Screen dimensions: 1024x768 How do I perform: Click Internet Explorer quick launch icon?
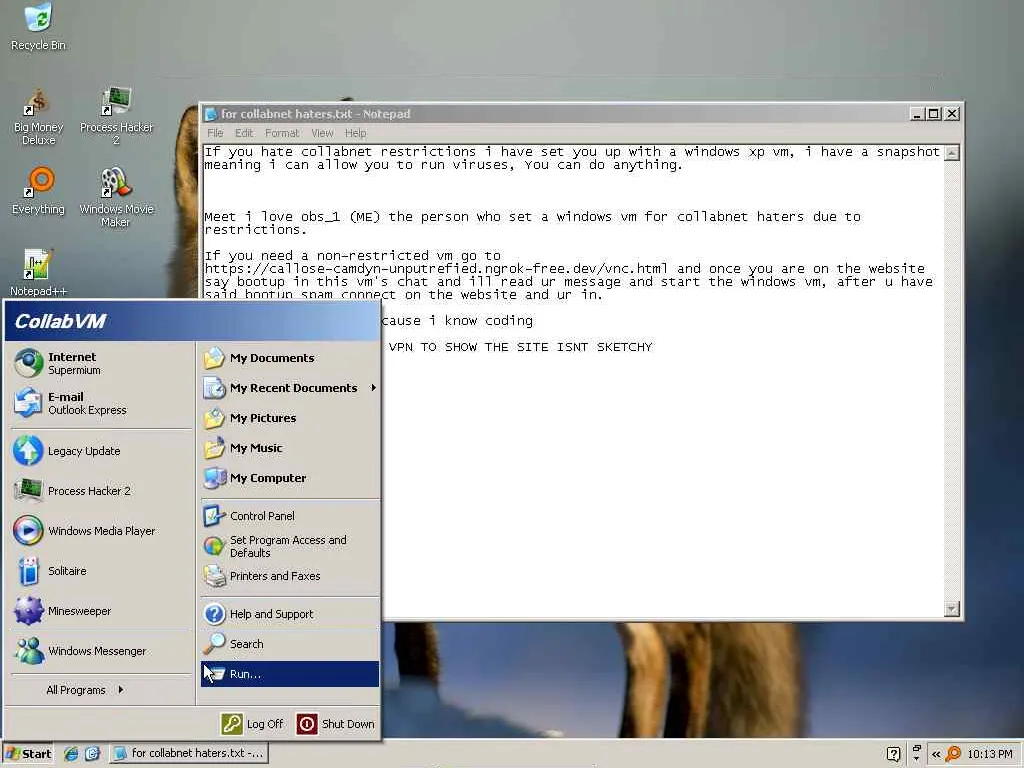[x=71, y=753]
